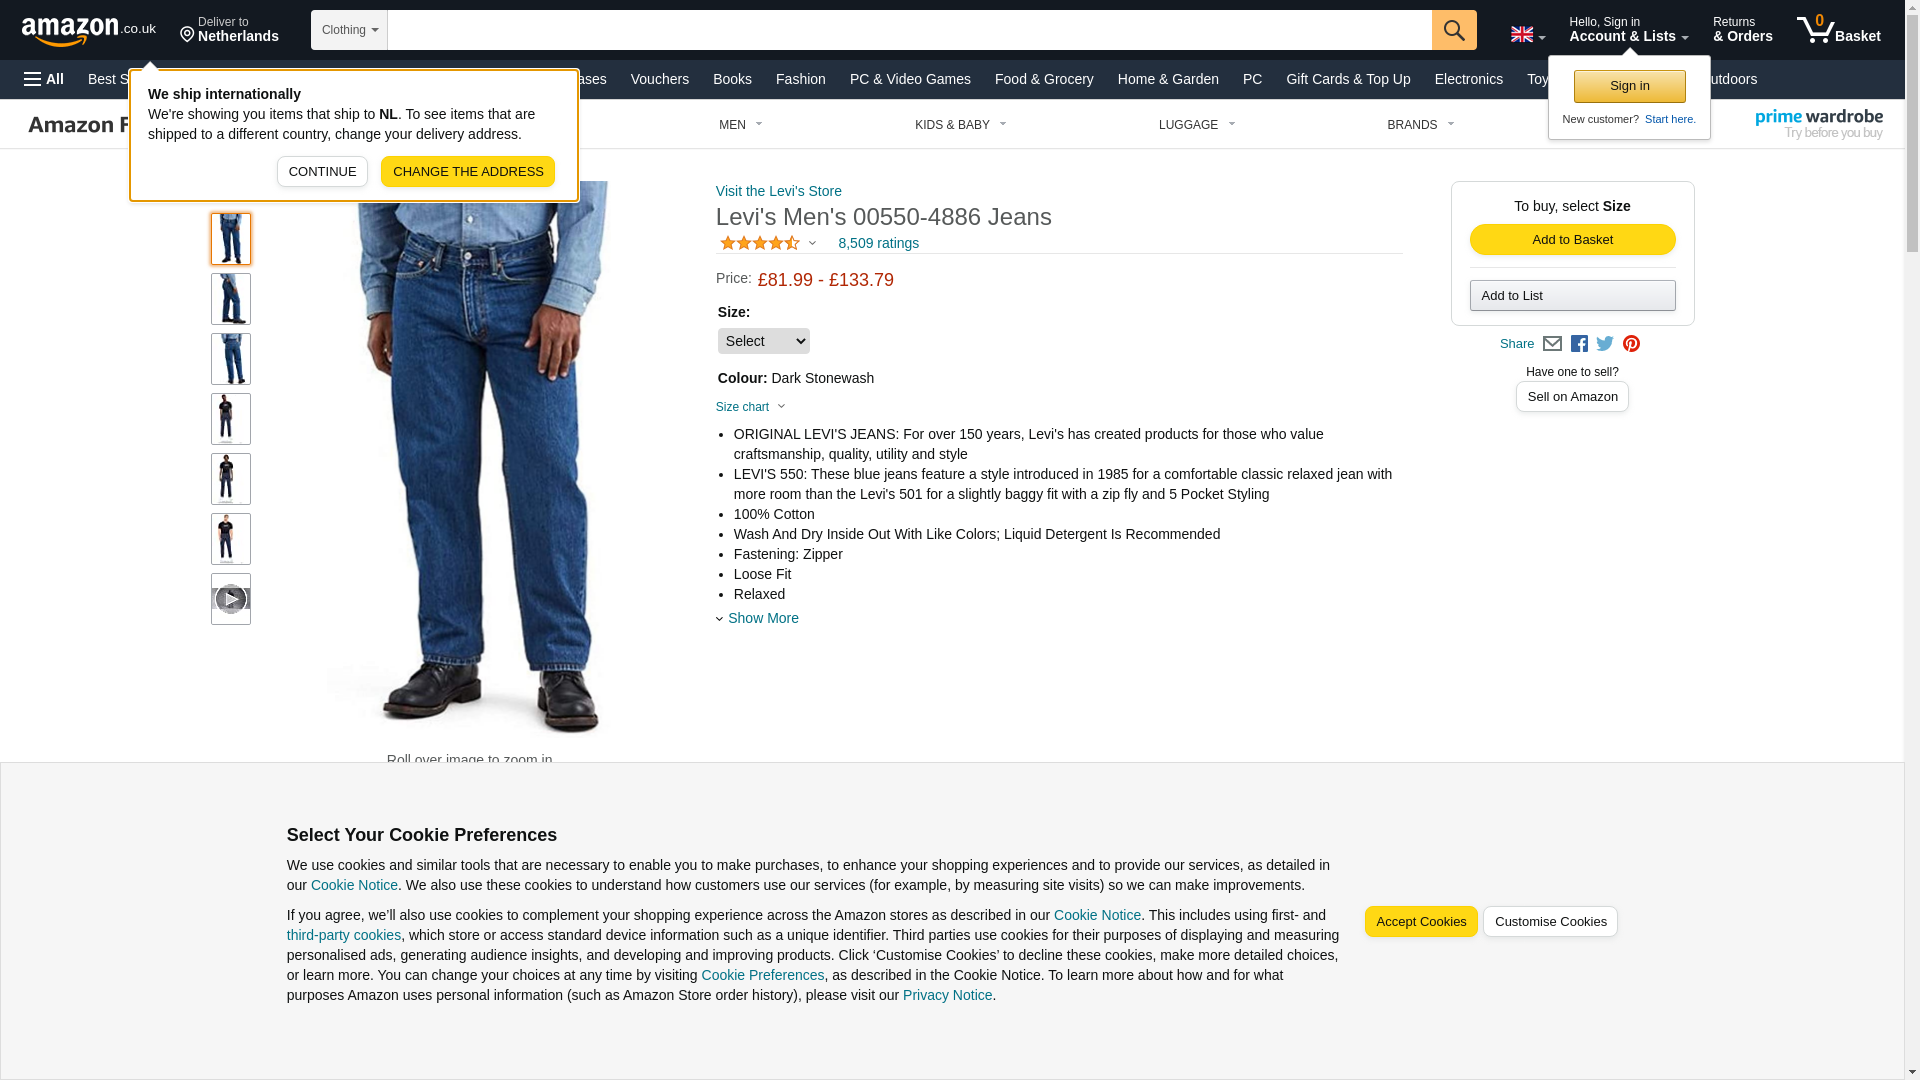This screenshot has width=1920, height=1080.
Task: Click the Add to Basket button
Action: click(1573, 239)
